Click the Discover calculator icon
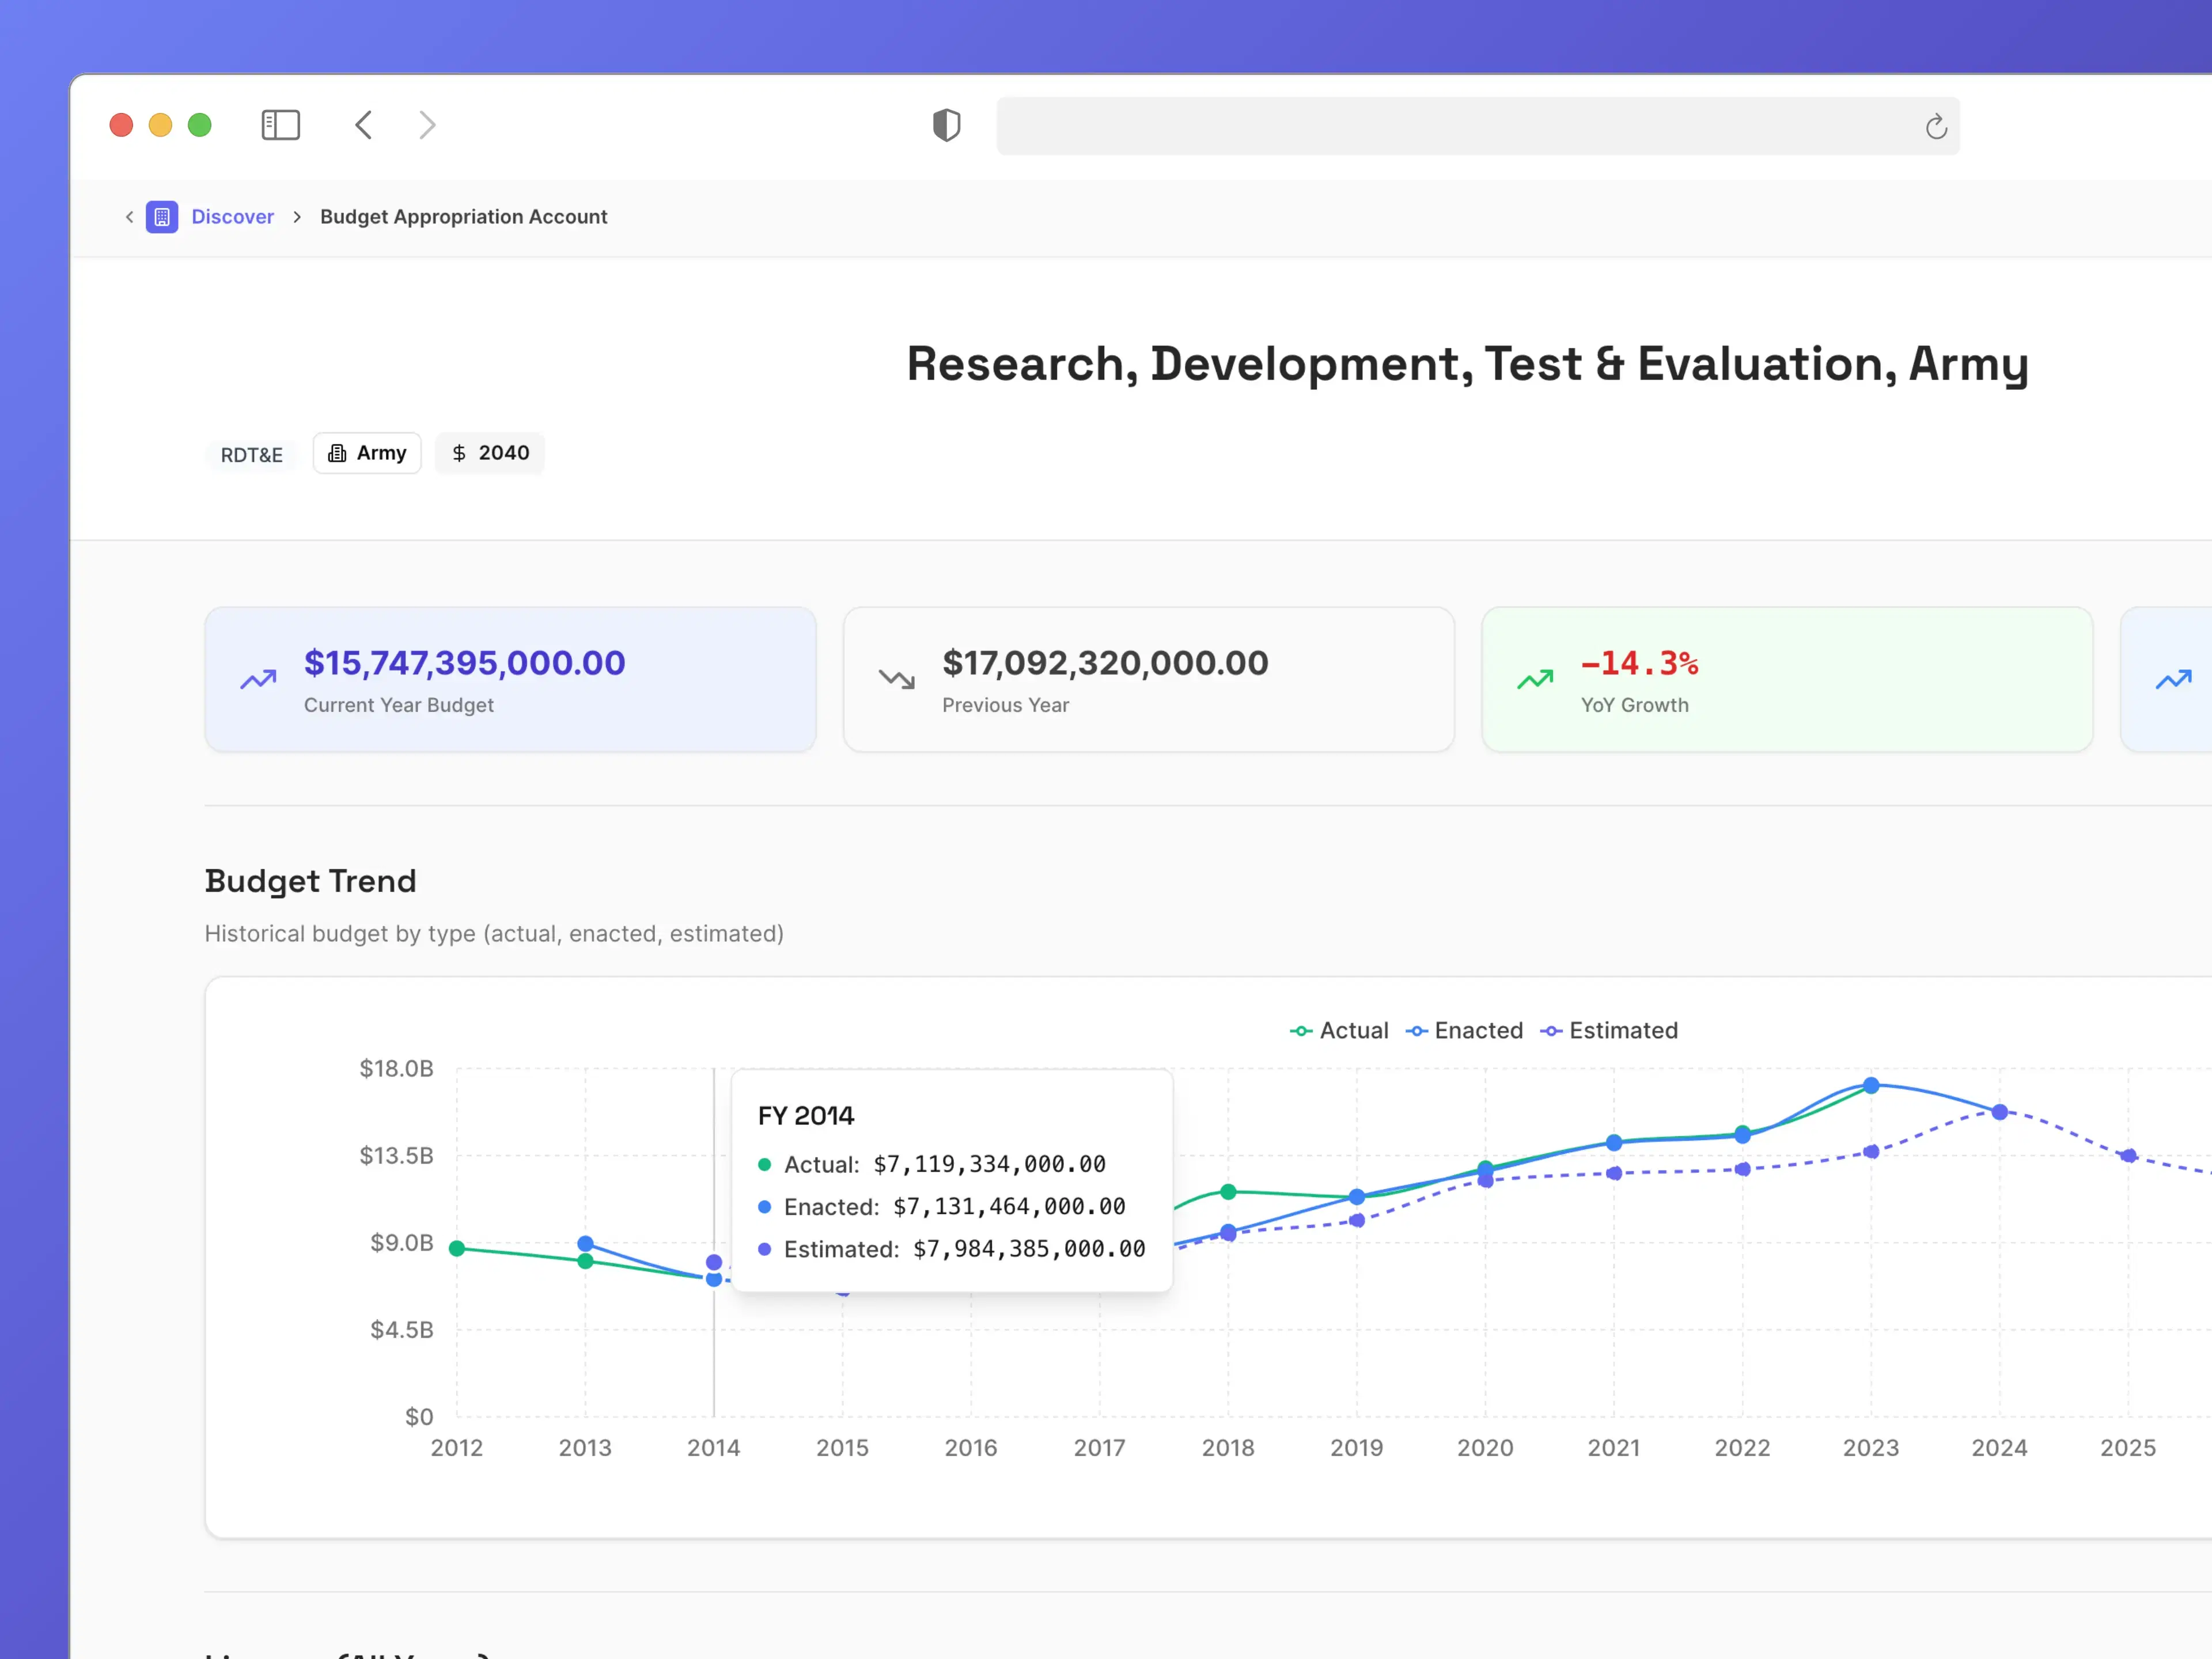The width and height of the screenshot is (2212, 1659). 162,216
